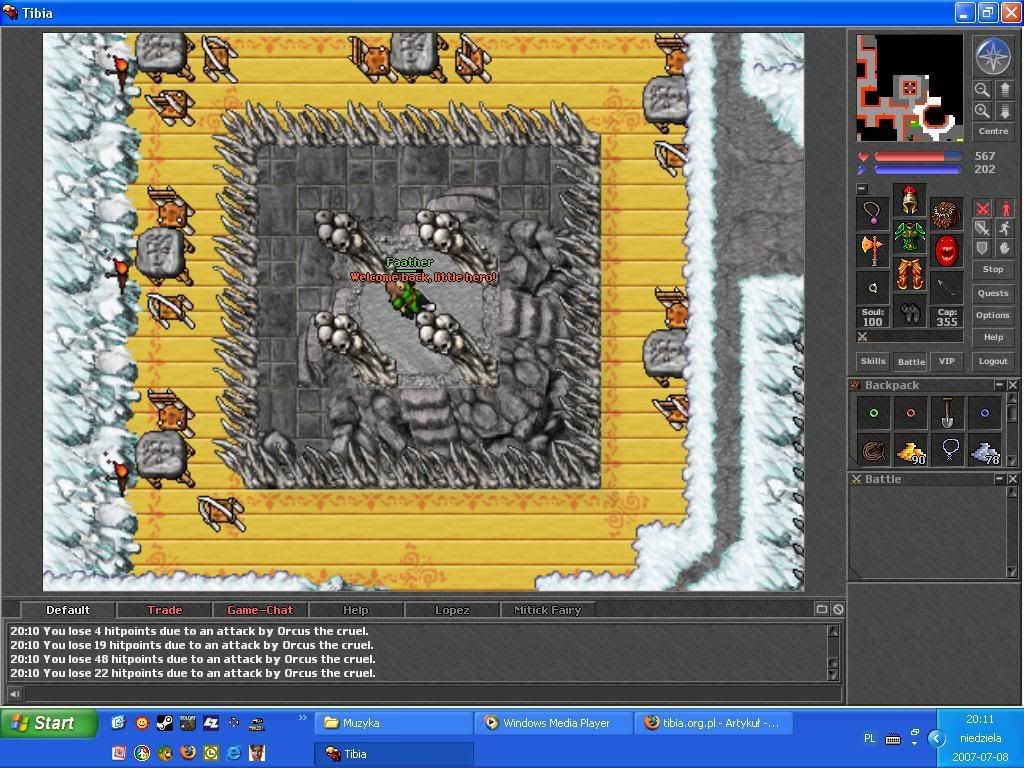Pick the rope in the backpack

tap(873, 450)
